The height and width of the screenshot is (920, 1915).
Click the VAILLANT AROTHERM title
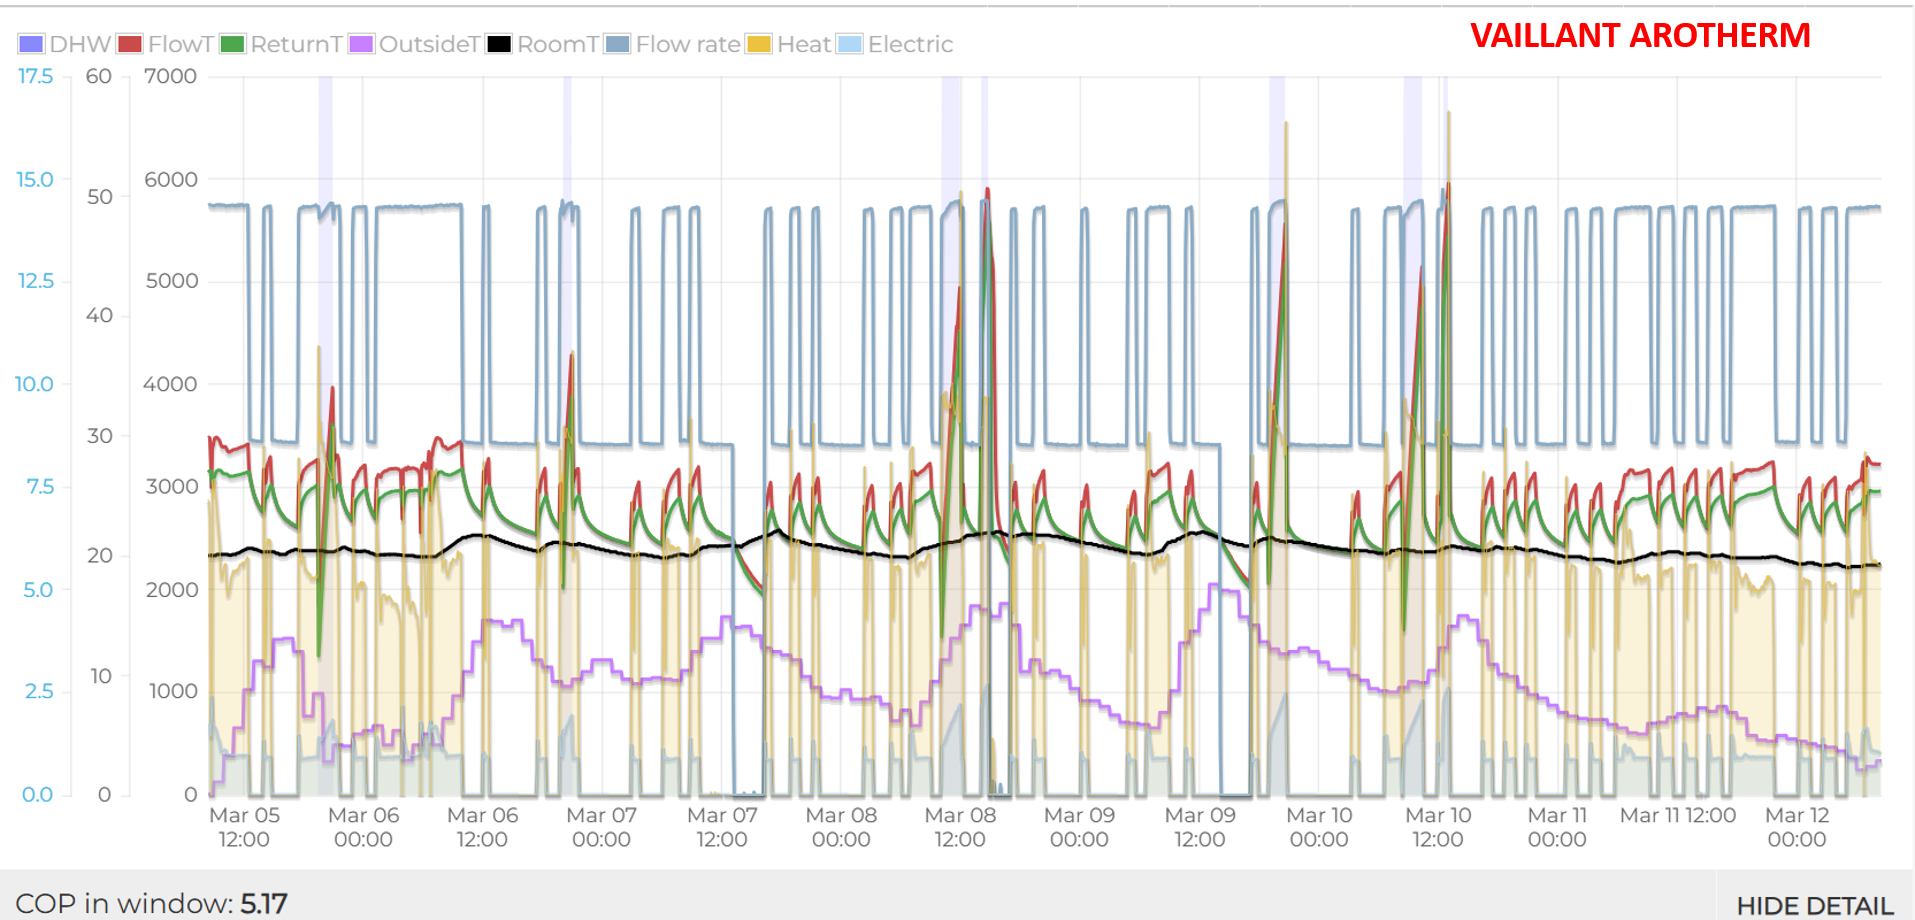pyautogui.click(x=1640, y=35)
